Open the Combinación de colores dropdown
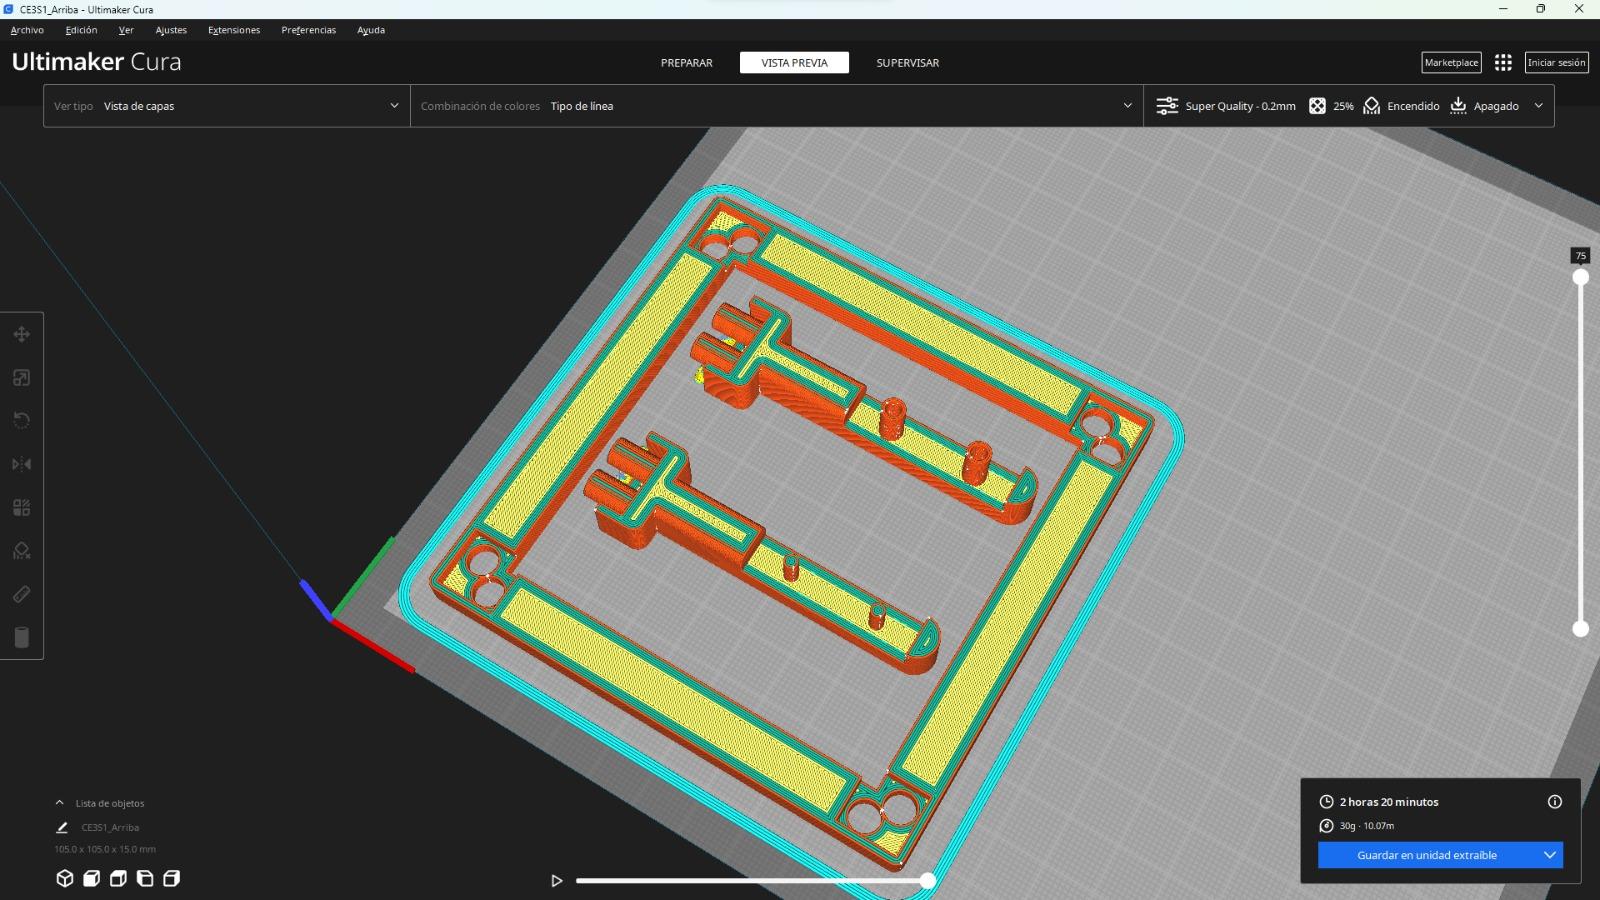Image resolution: width=1600 pixels, height=900 pixels. (777, 106)
